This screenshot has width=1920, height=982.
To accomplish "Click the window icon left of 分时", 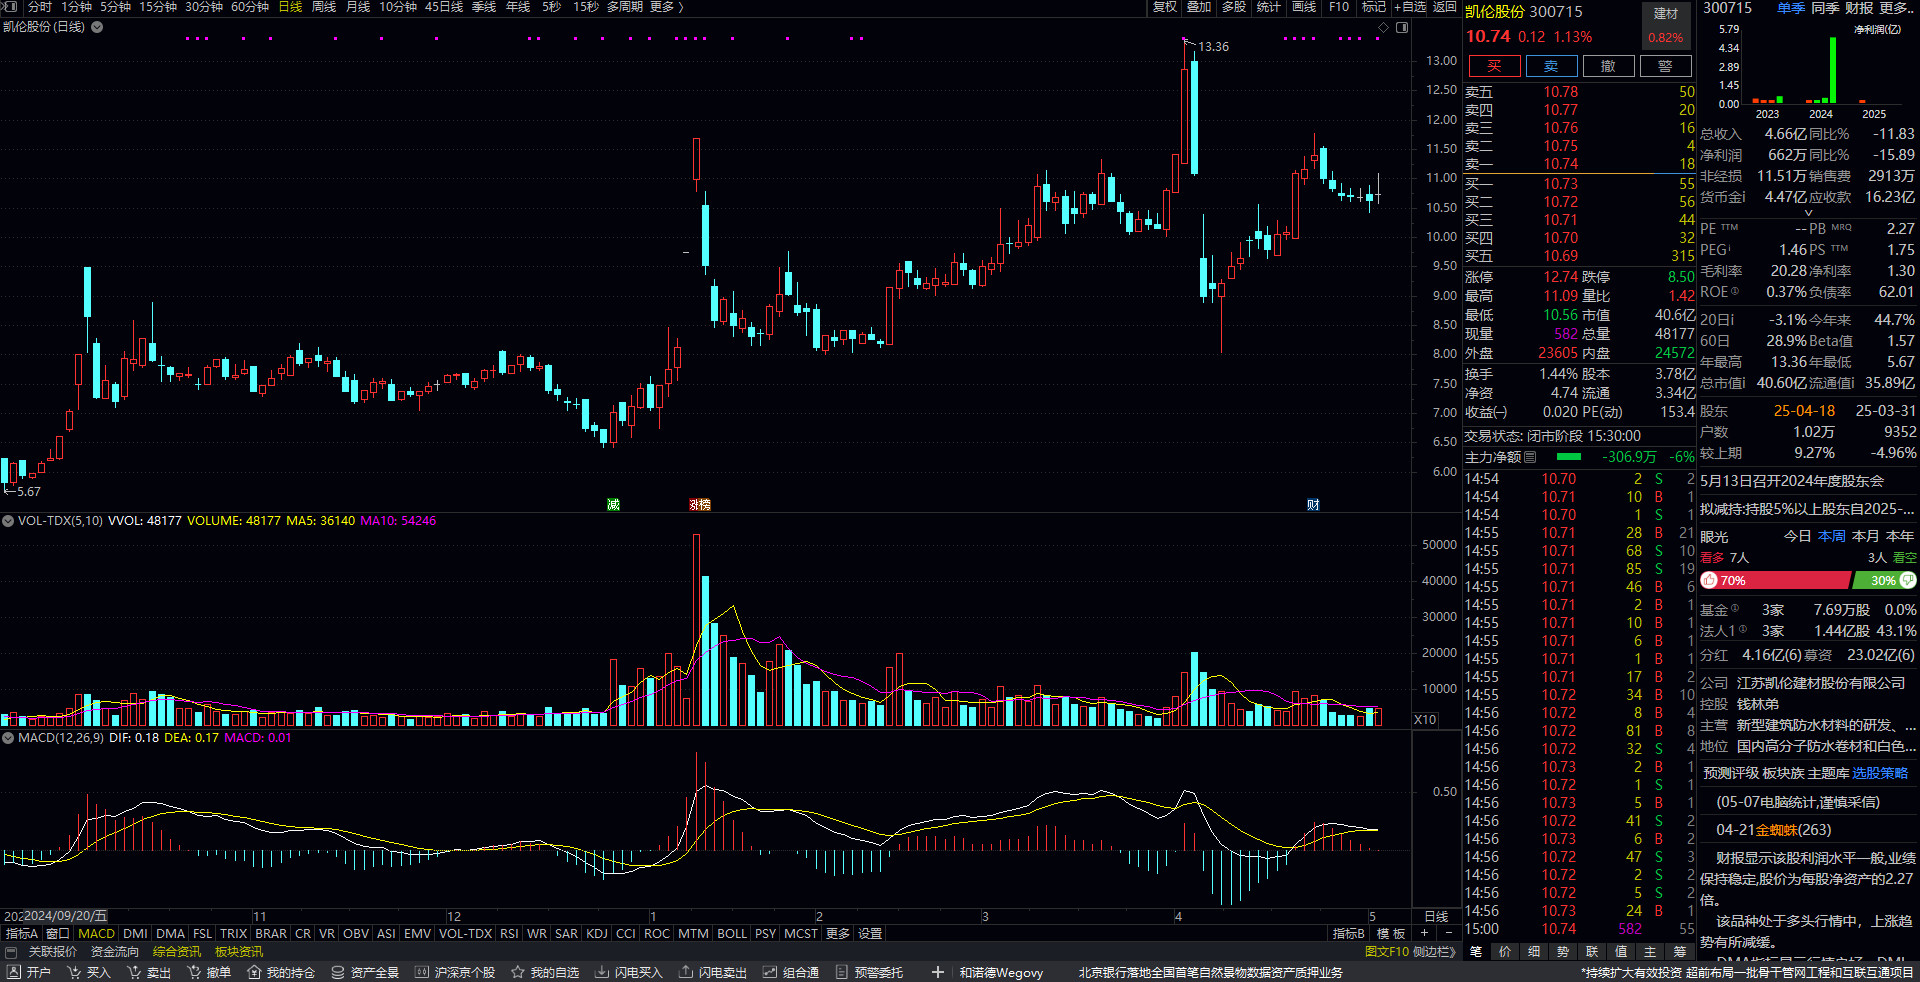I will [11, 6].
